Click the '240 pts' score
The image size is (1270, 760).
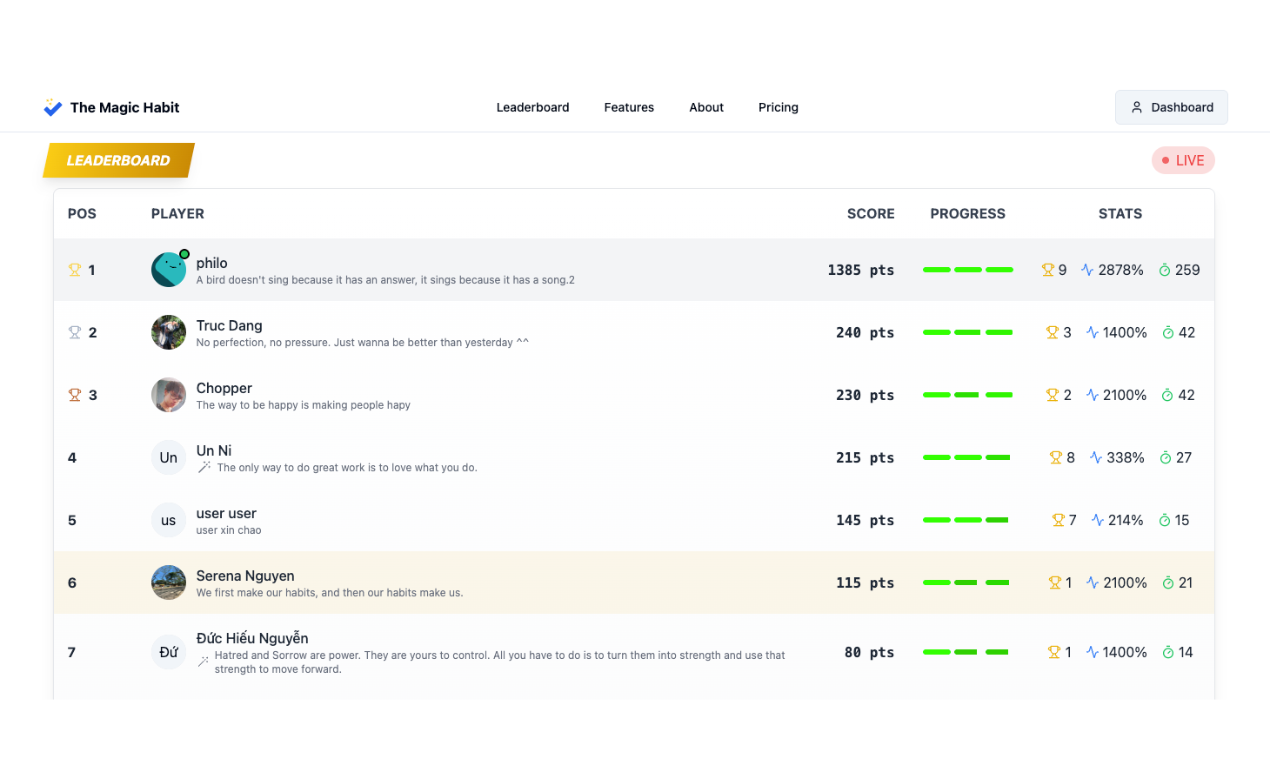(865, 333)
